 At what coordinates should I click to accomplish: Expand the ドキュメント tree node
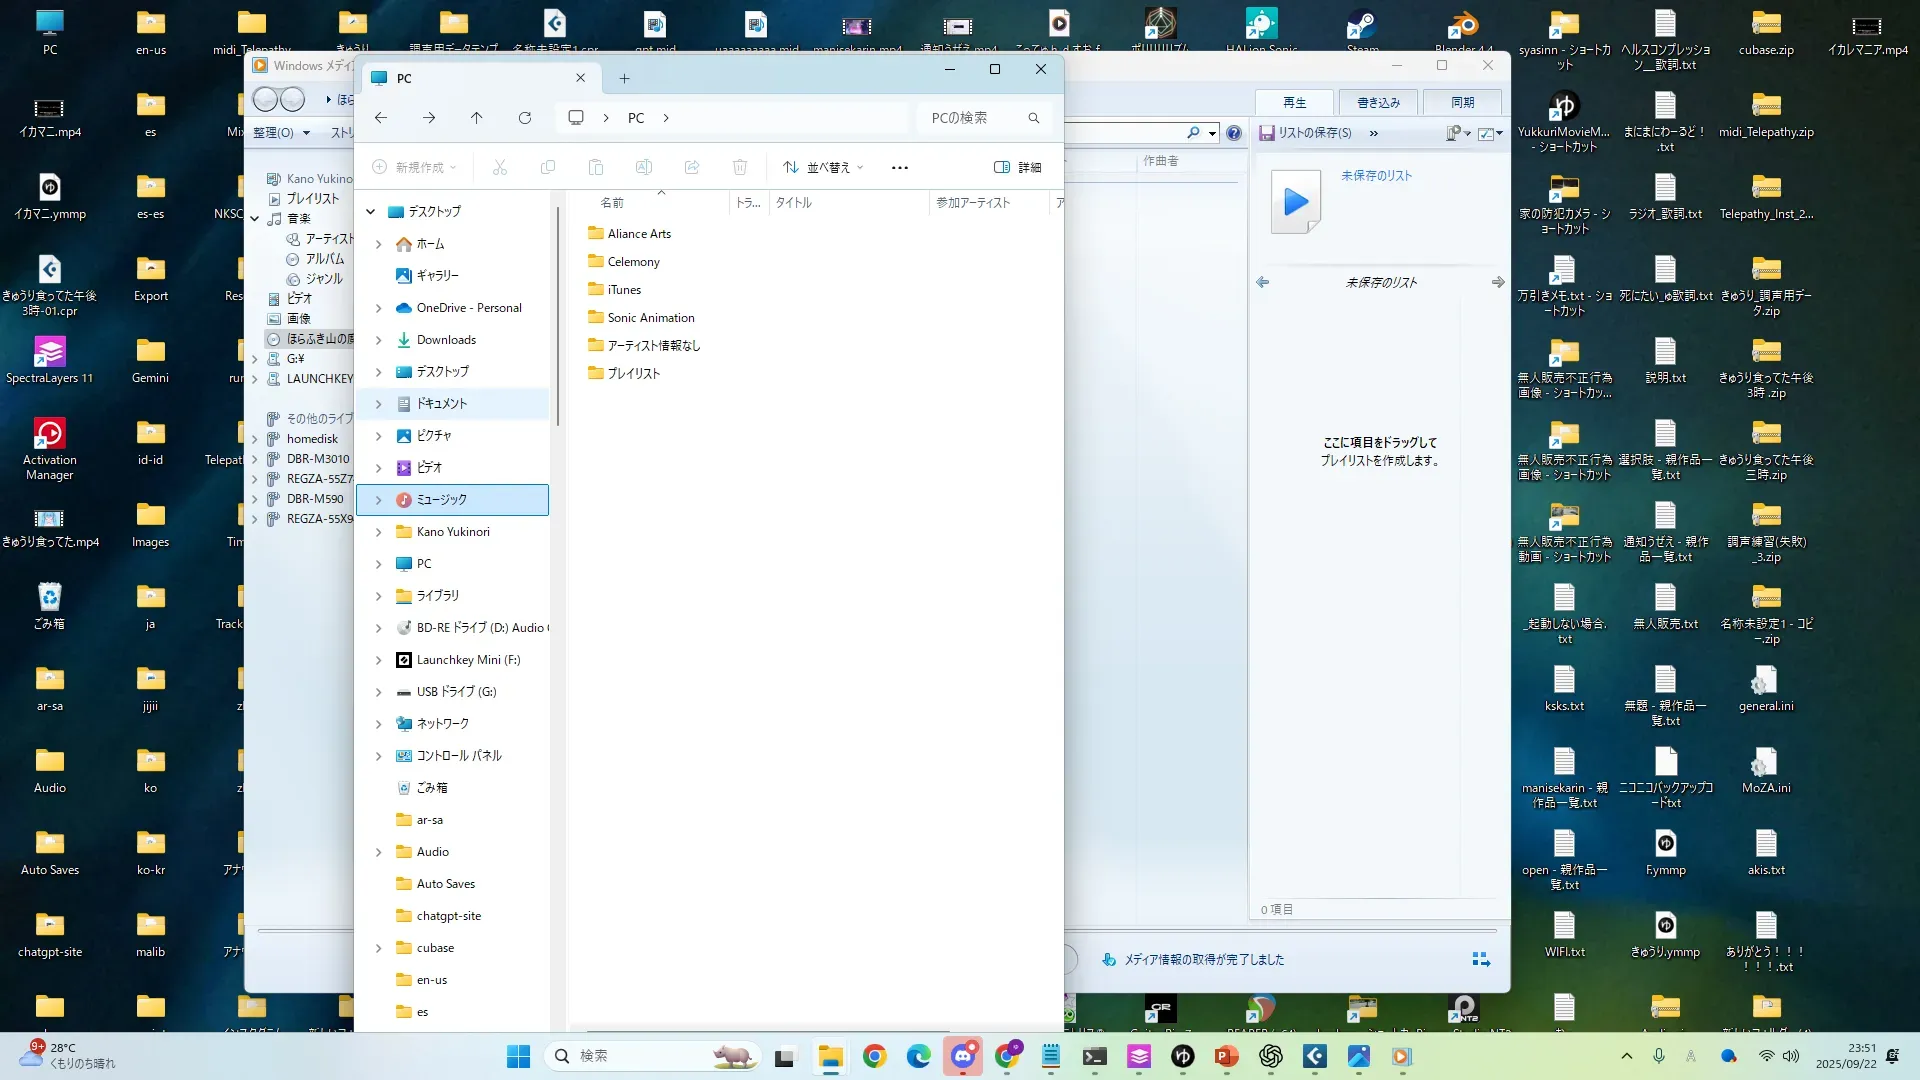[x=379, y=404]
